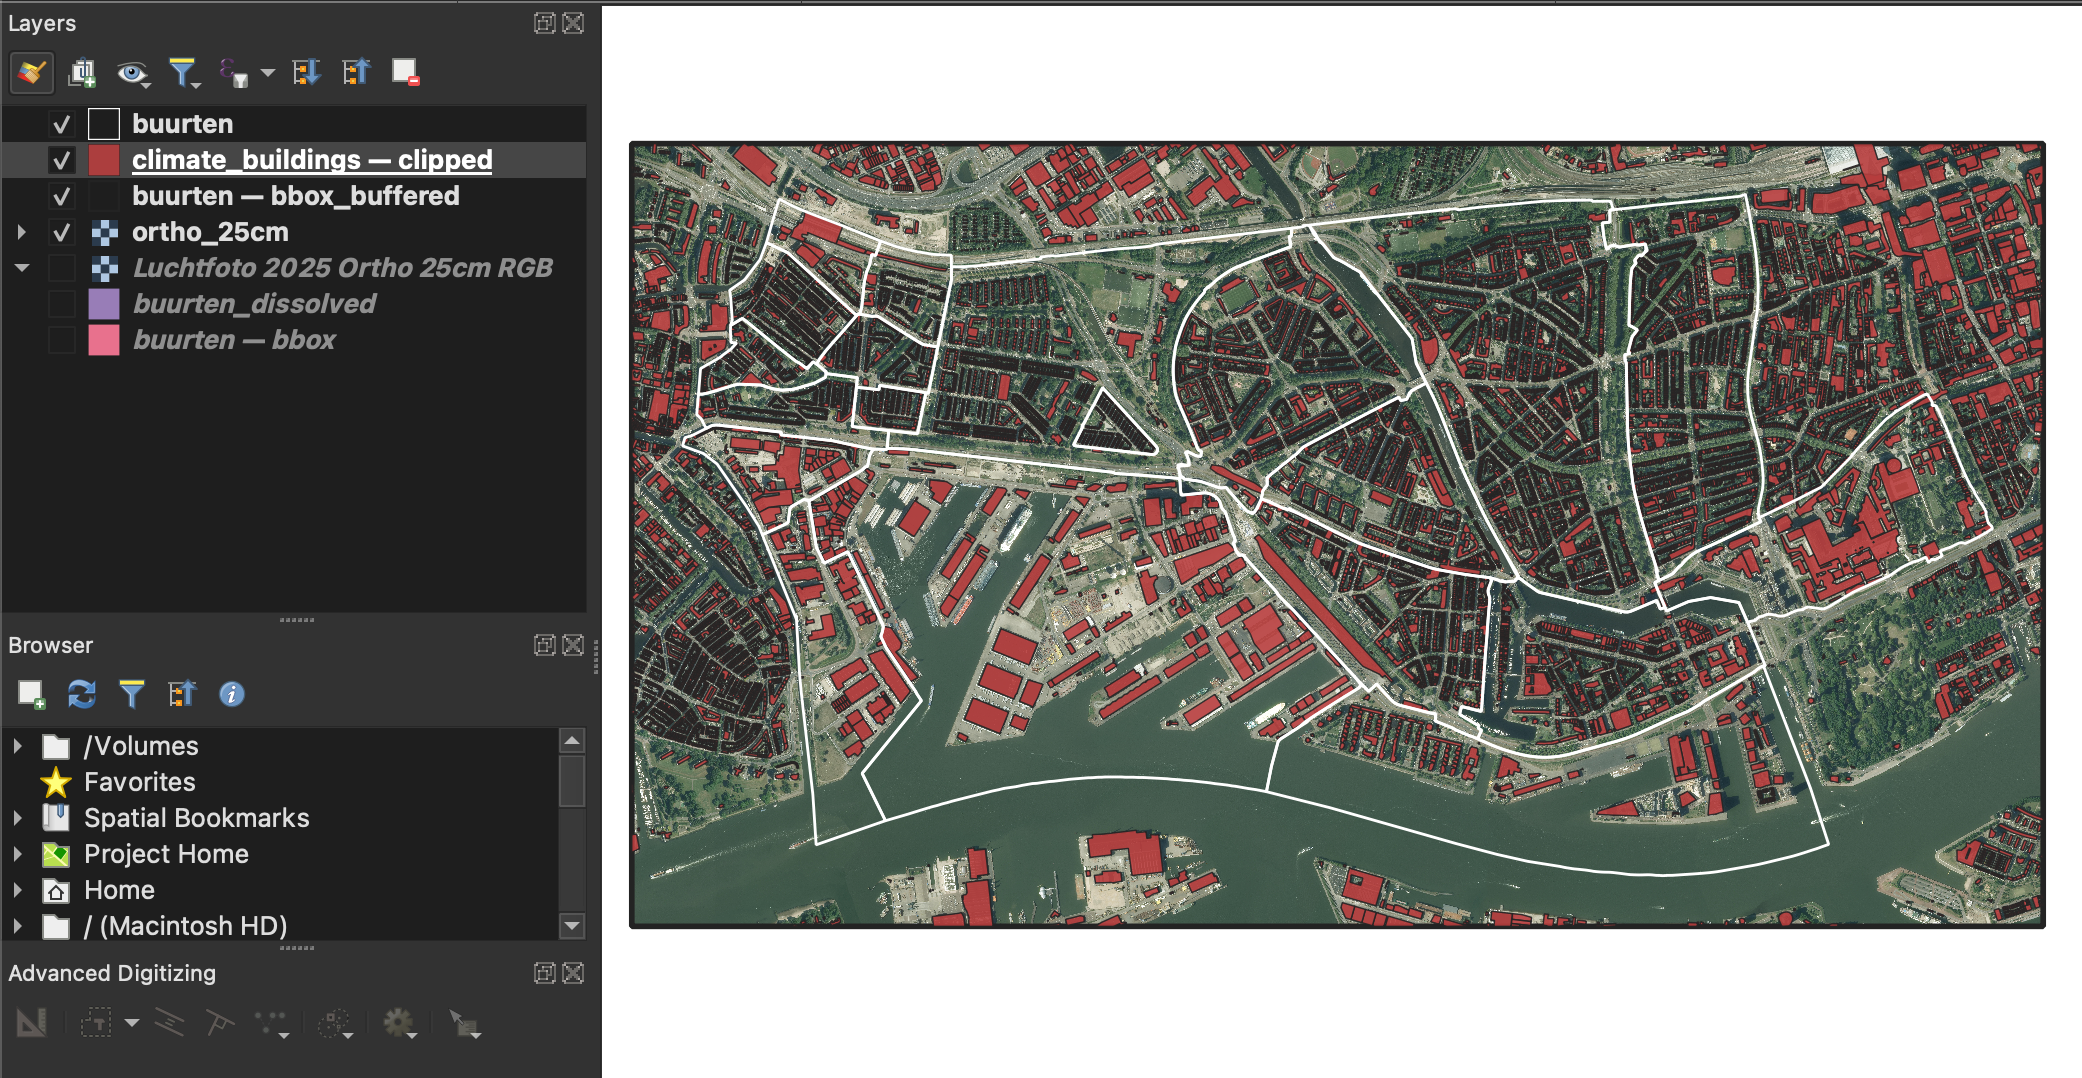Expand the /Volumes folder in Browser
2082x1078 pixels.
pyautogui.click(x=17, y=746)
